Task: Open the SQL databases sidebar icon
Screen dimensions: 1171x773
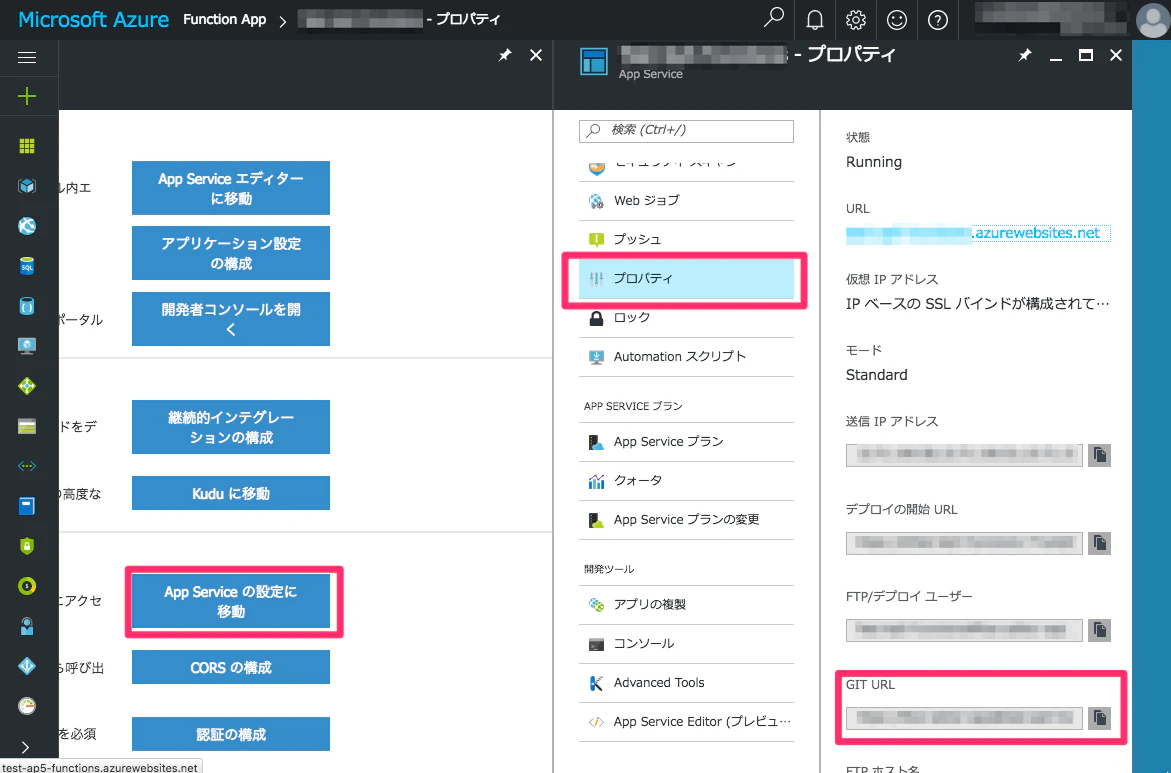Action: (x=27, y=266)
